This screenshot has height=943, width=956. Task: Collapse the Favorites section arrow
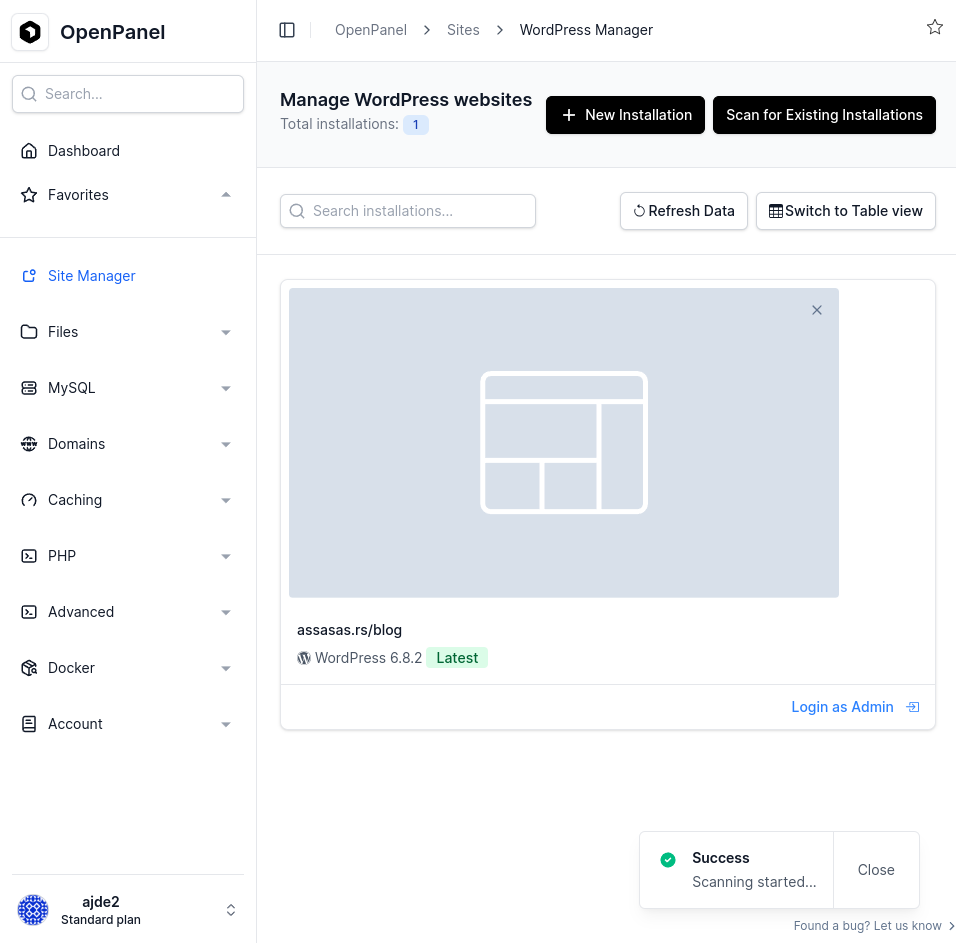[x=226, y=195]
